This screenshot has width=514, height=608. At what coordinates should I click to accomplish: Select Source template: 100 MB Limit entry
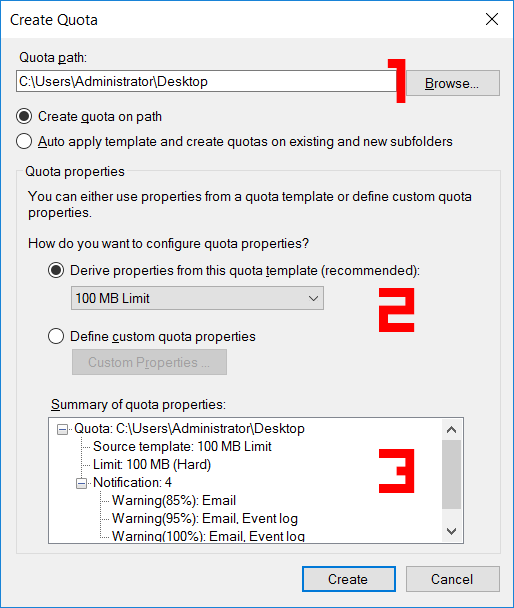tap(182, 446)
